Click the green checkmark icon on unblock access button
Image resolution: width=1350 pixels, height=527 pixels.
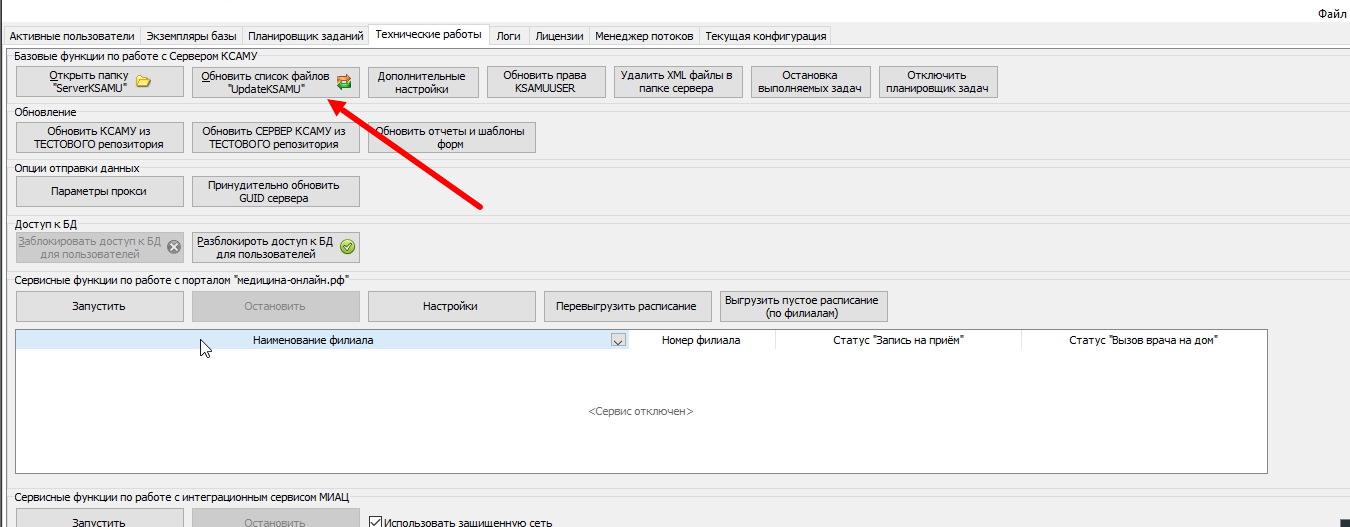click(x=347, y=247)
